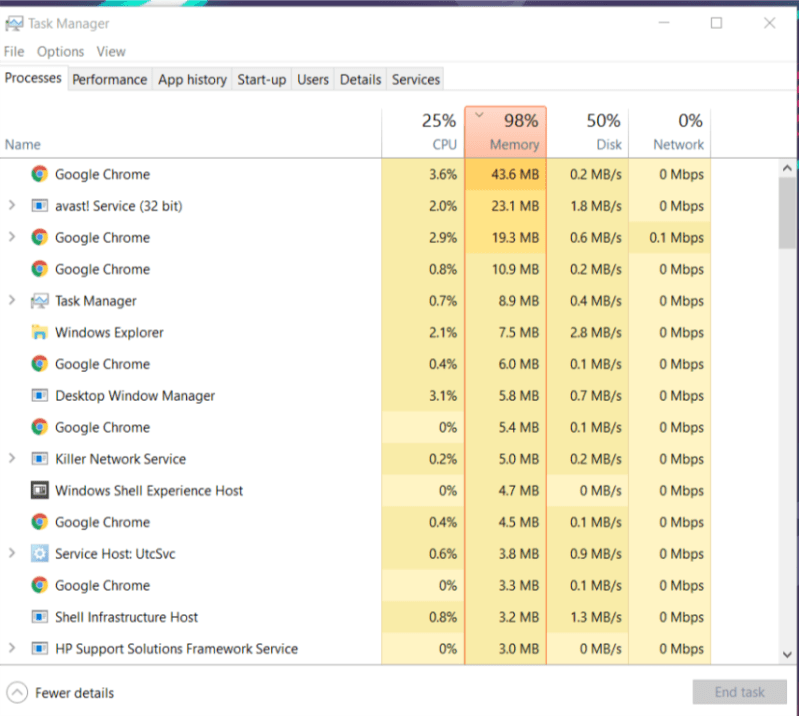Select Shell Infrastructure Host row name
This screenshot has width=799, height=716.
point(126,617)
